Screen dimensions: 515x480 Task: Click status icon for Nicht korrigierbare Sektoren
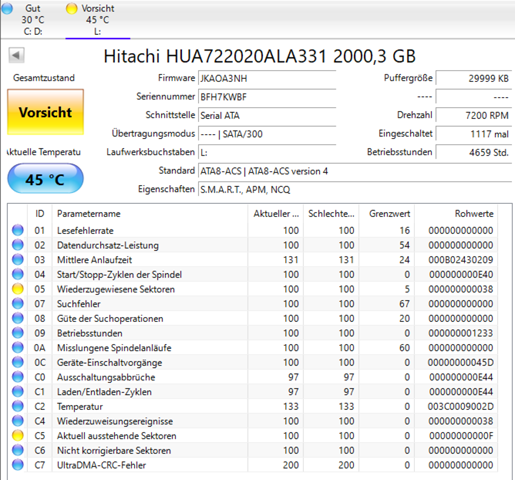(18, 450)
